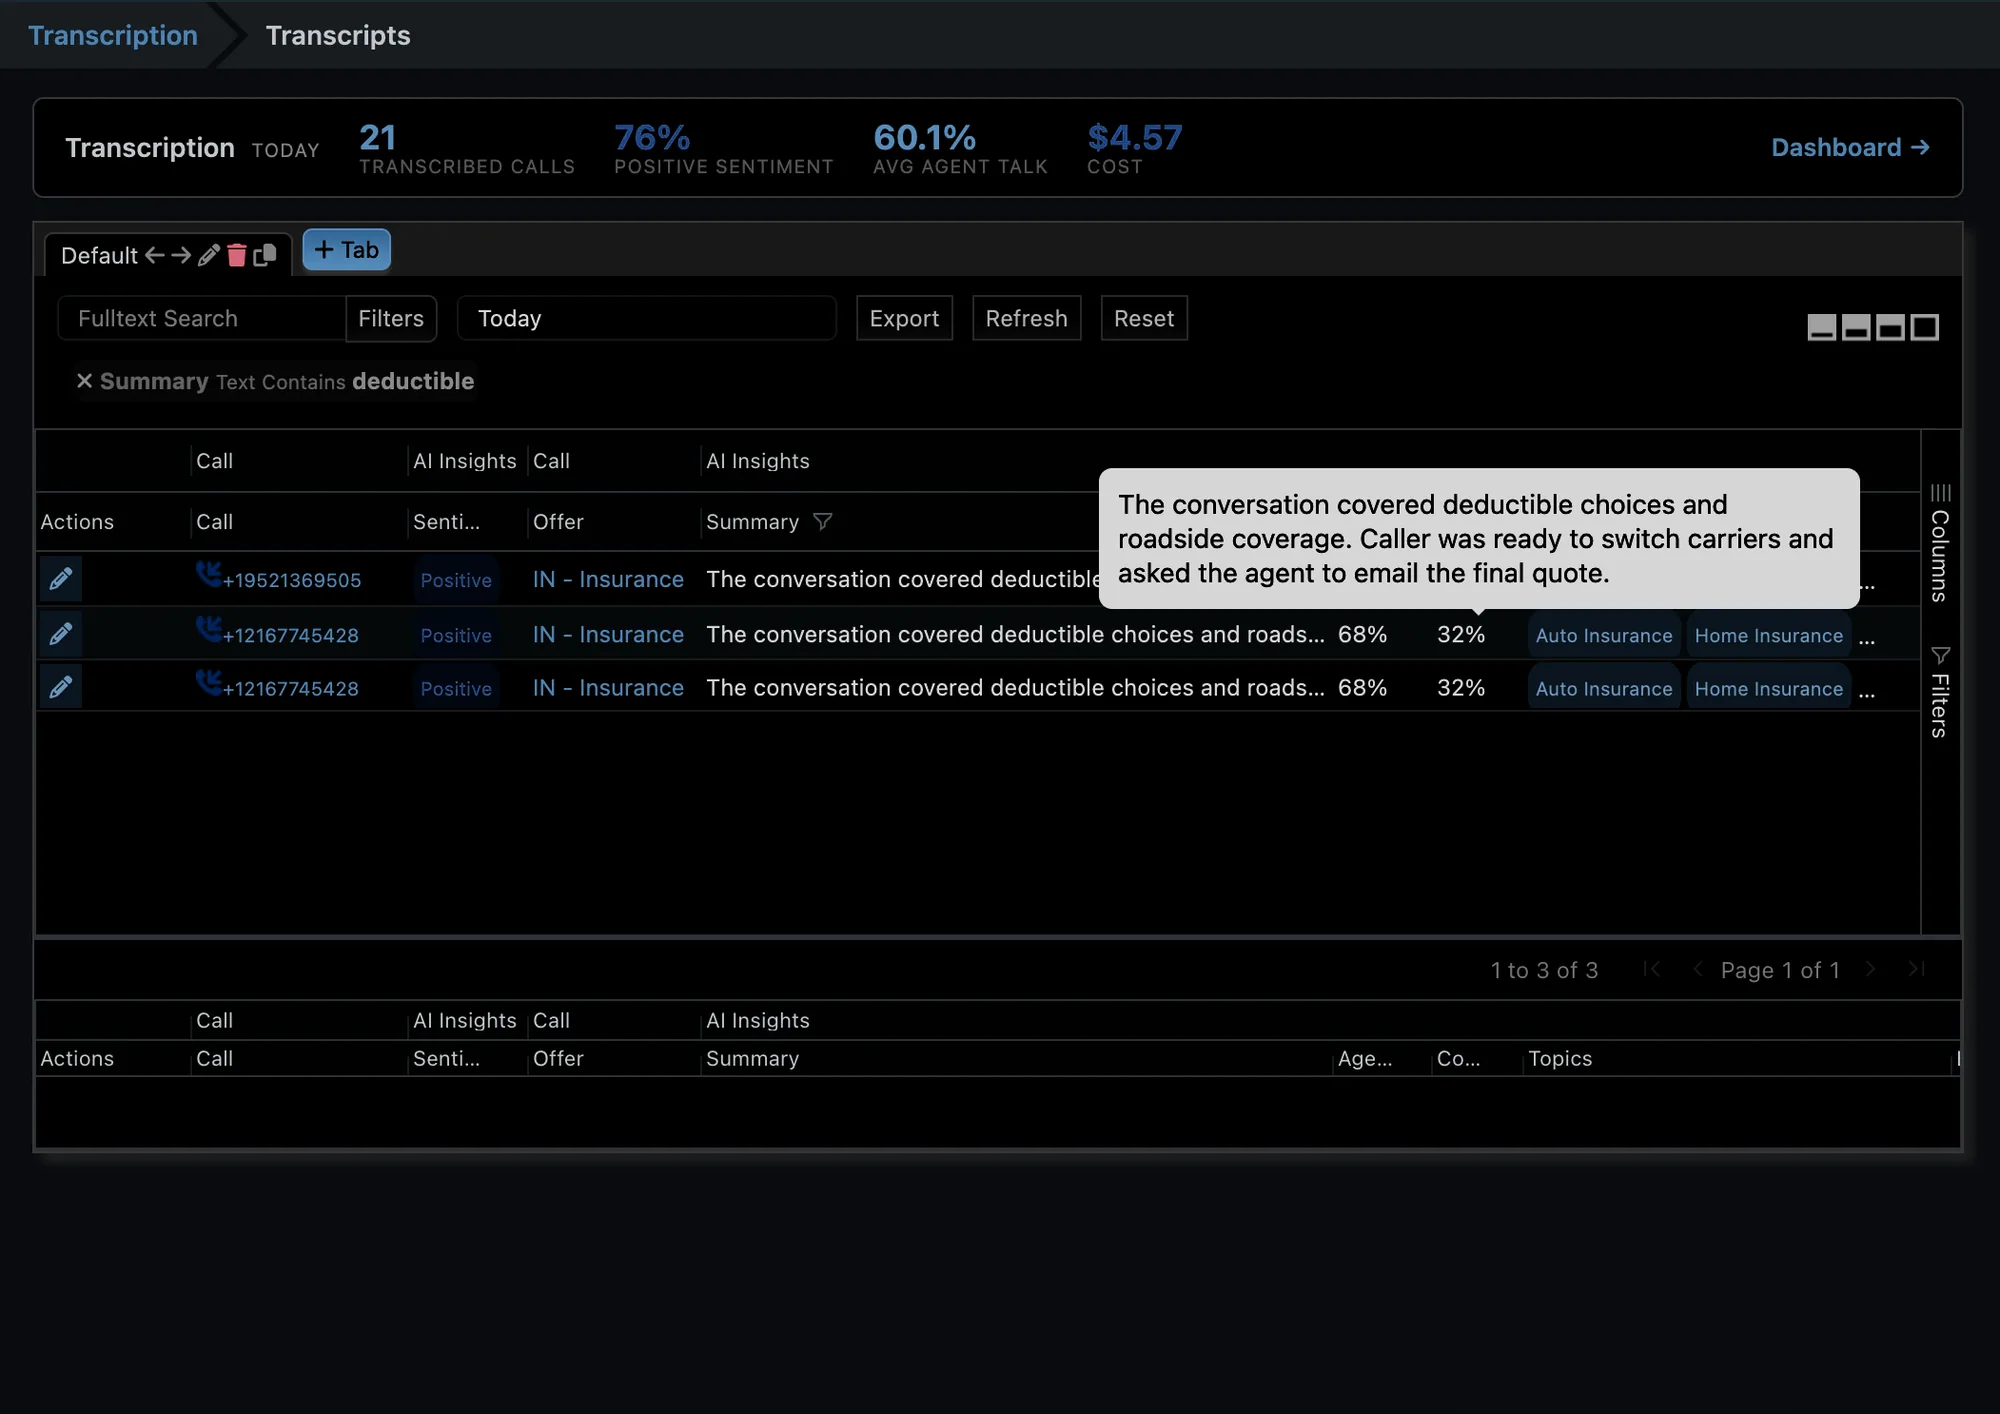Move Default tab left with back arrow
The height and width of the screenshot is (1414, 2000).
[x=154, y=255]
